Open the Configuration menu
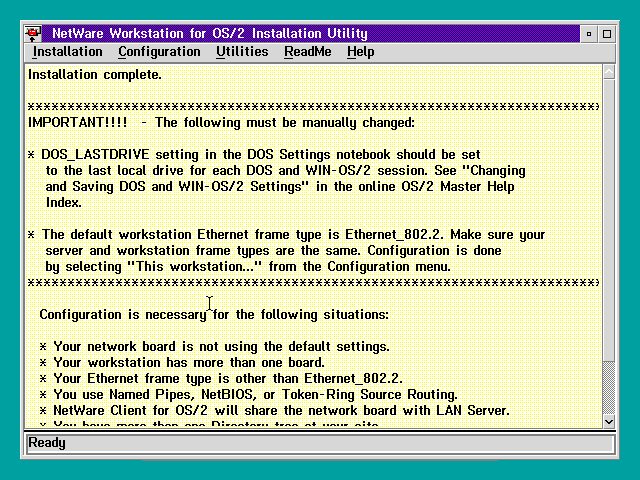The image size is (640, 480). point(159,52)
